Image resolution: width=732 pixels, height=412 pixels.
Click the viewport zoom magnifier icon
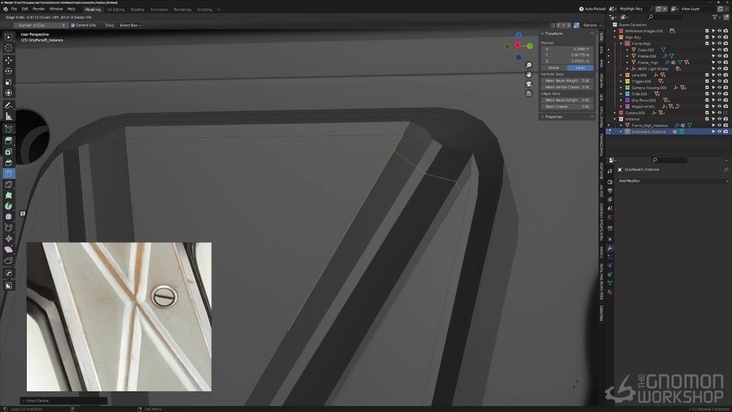pos(528,65)
